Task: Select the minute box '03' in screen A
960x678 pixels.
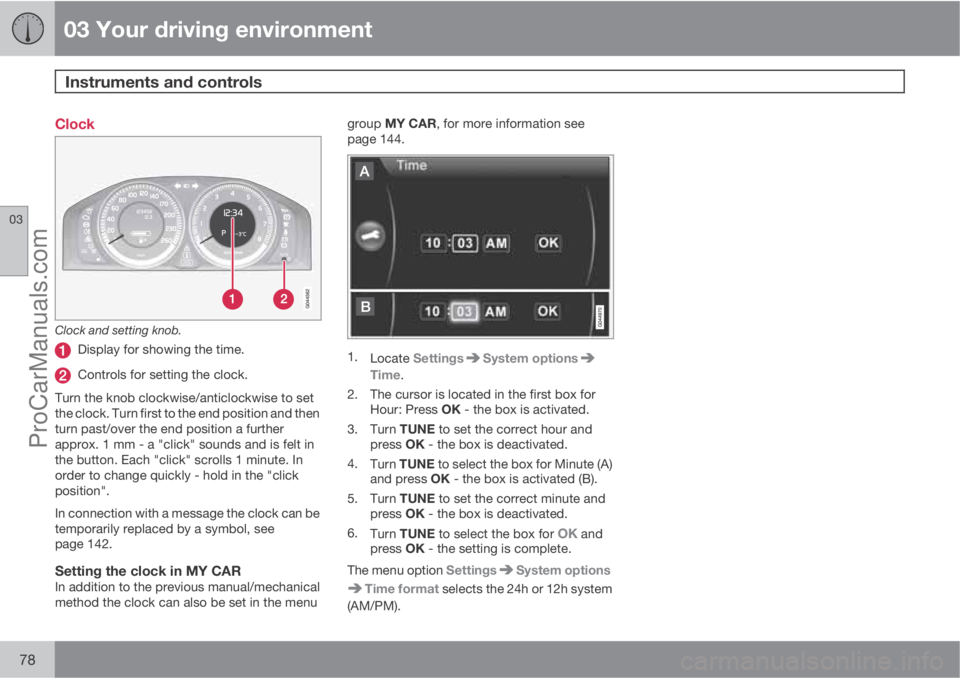Action: [465, 243]
